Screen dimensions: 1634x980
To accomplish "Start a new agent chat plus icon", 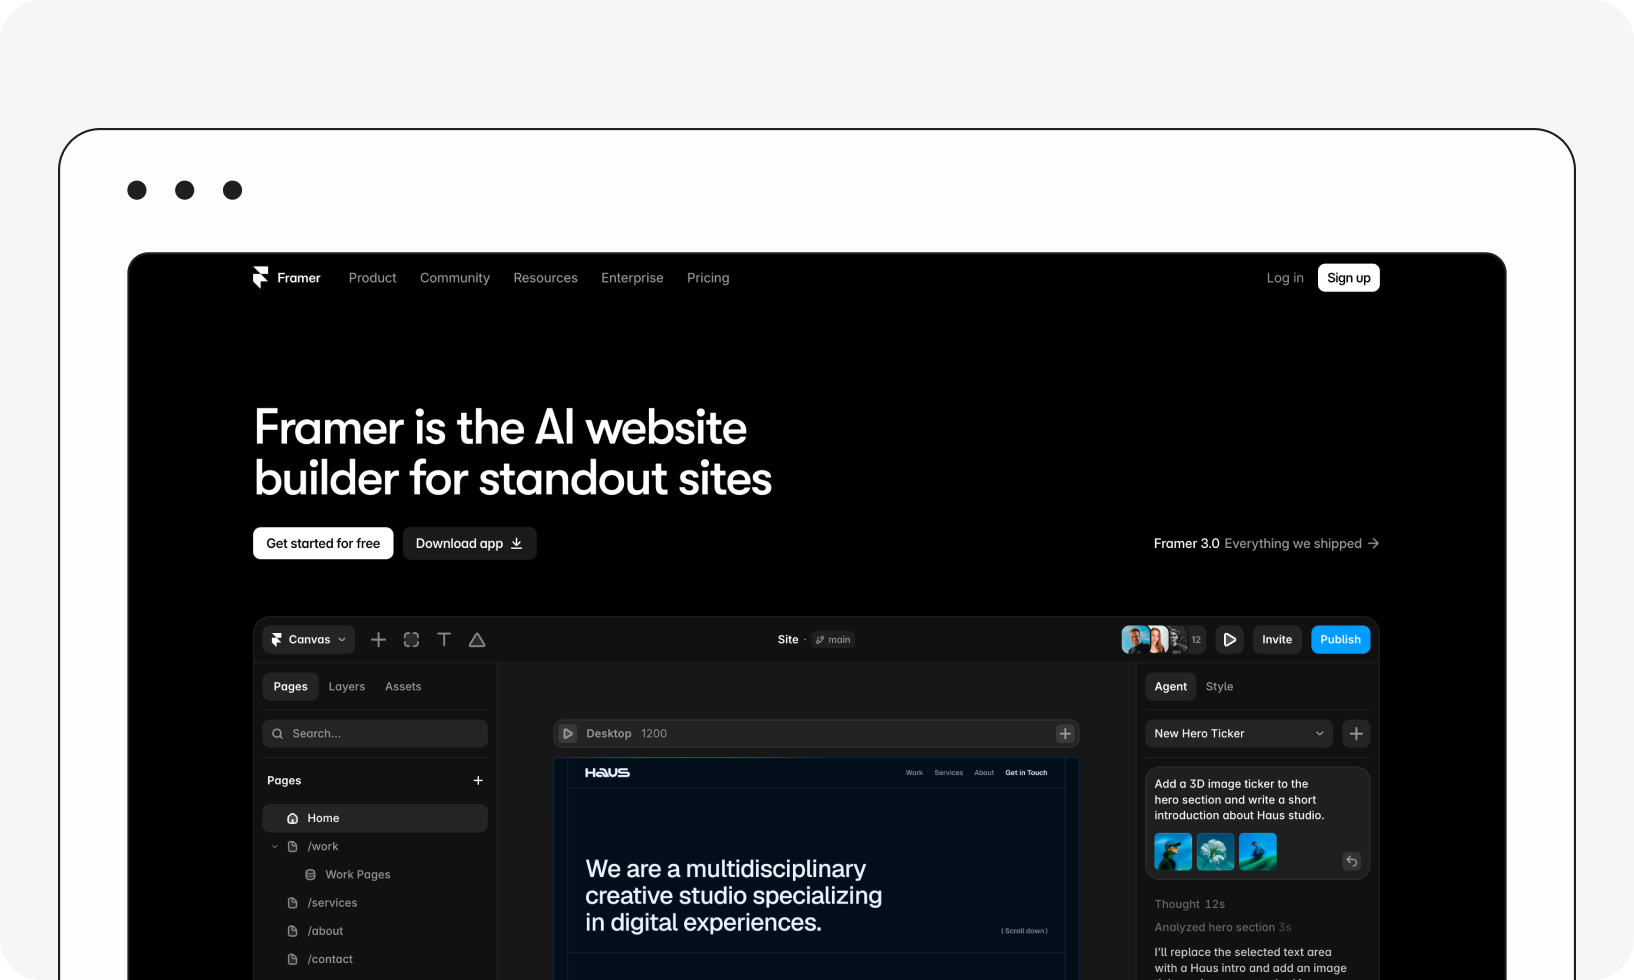I will pos(1356,734).
